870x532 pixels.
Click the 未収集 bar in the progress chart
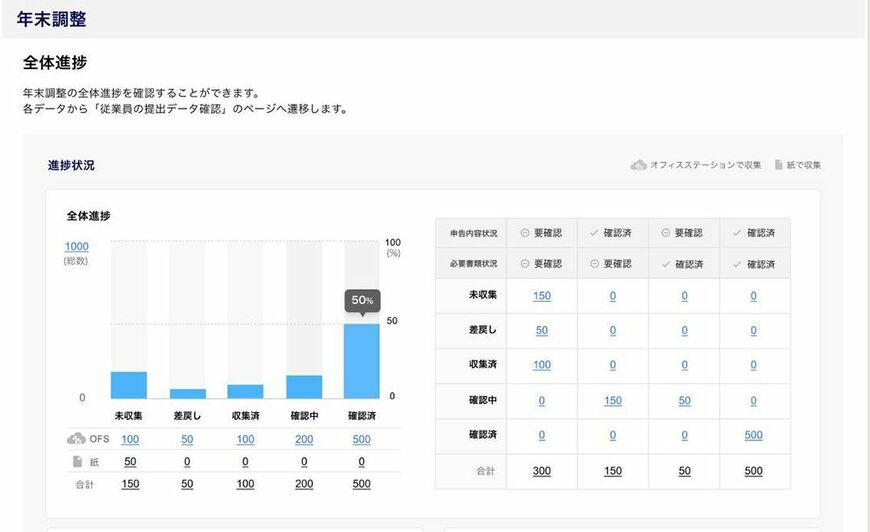click(x=129, y=385)
